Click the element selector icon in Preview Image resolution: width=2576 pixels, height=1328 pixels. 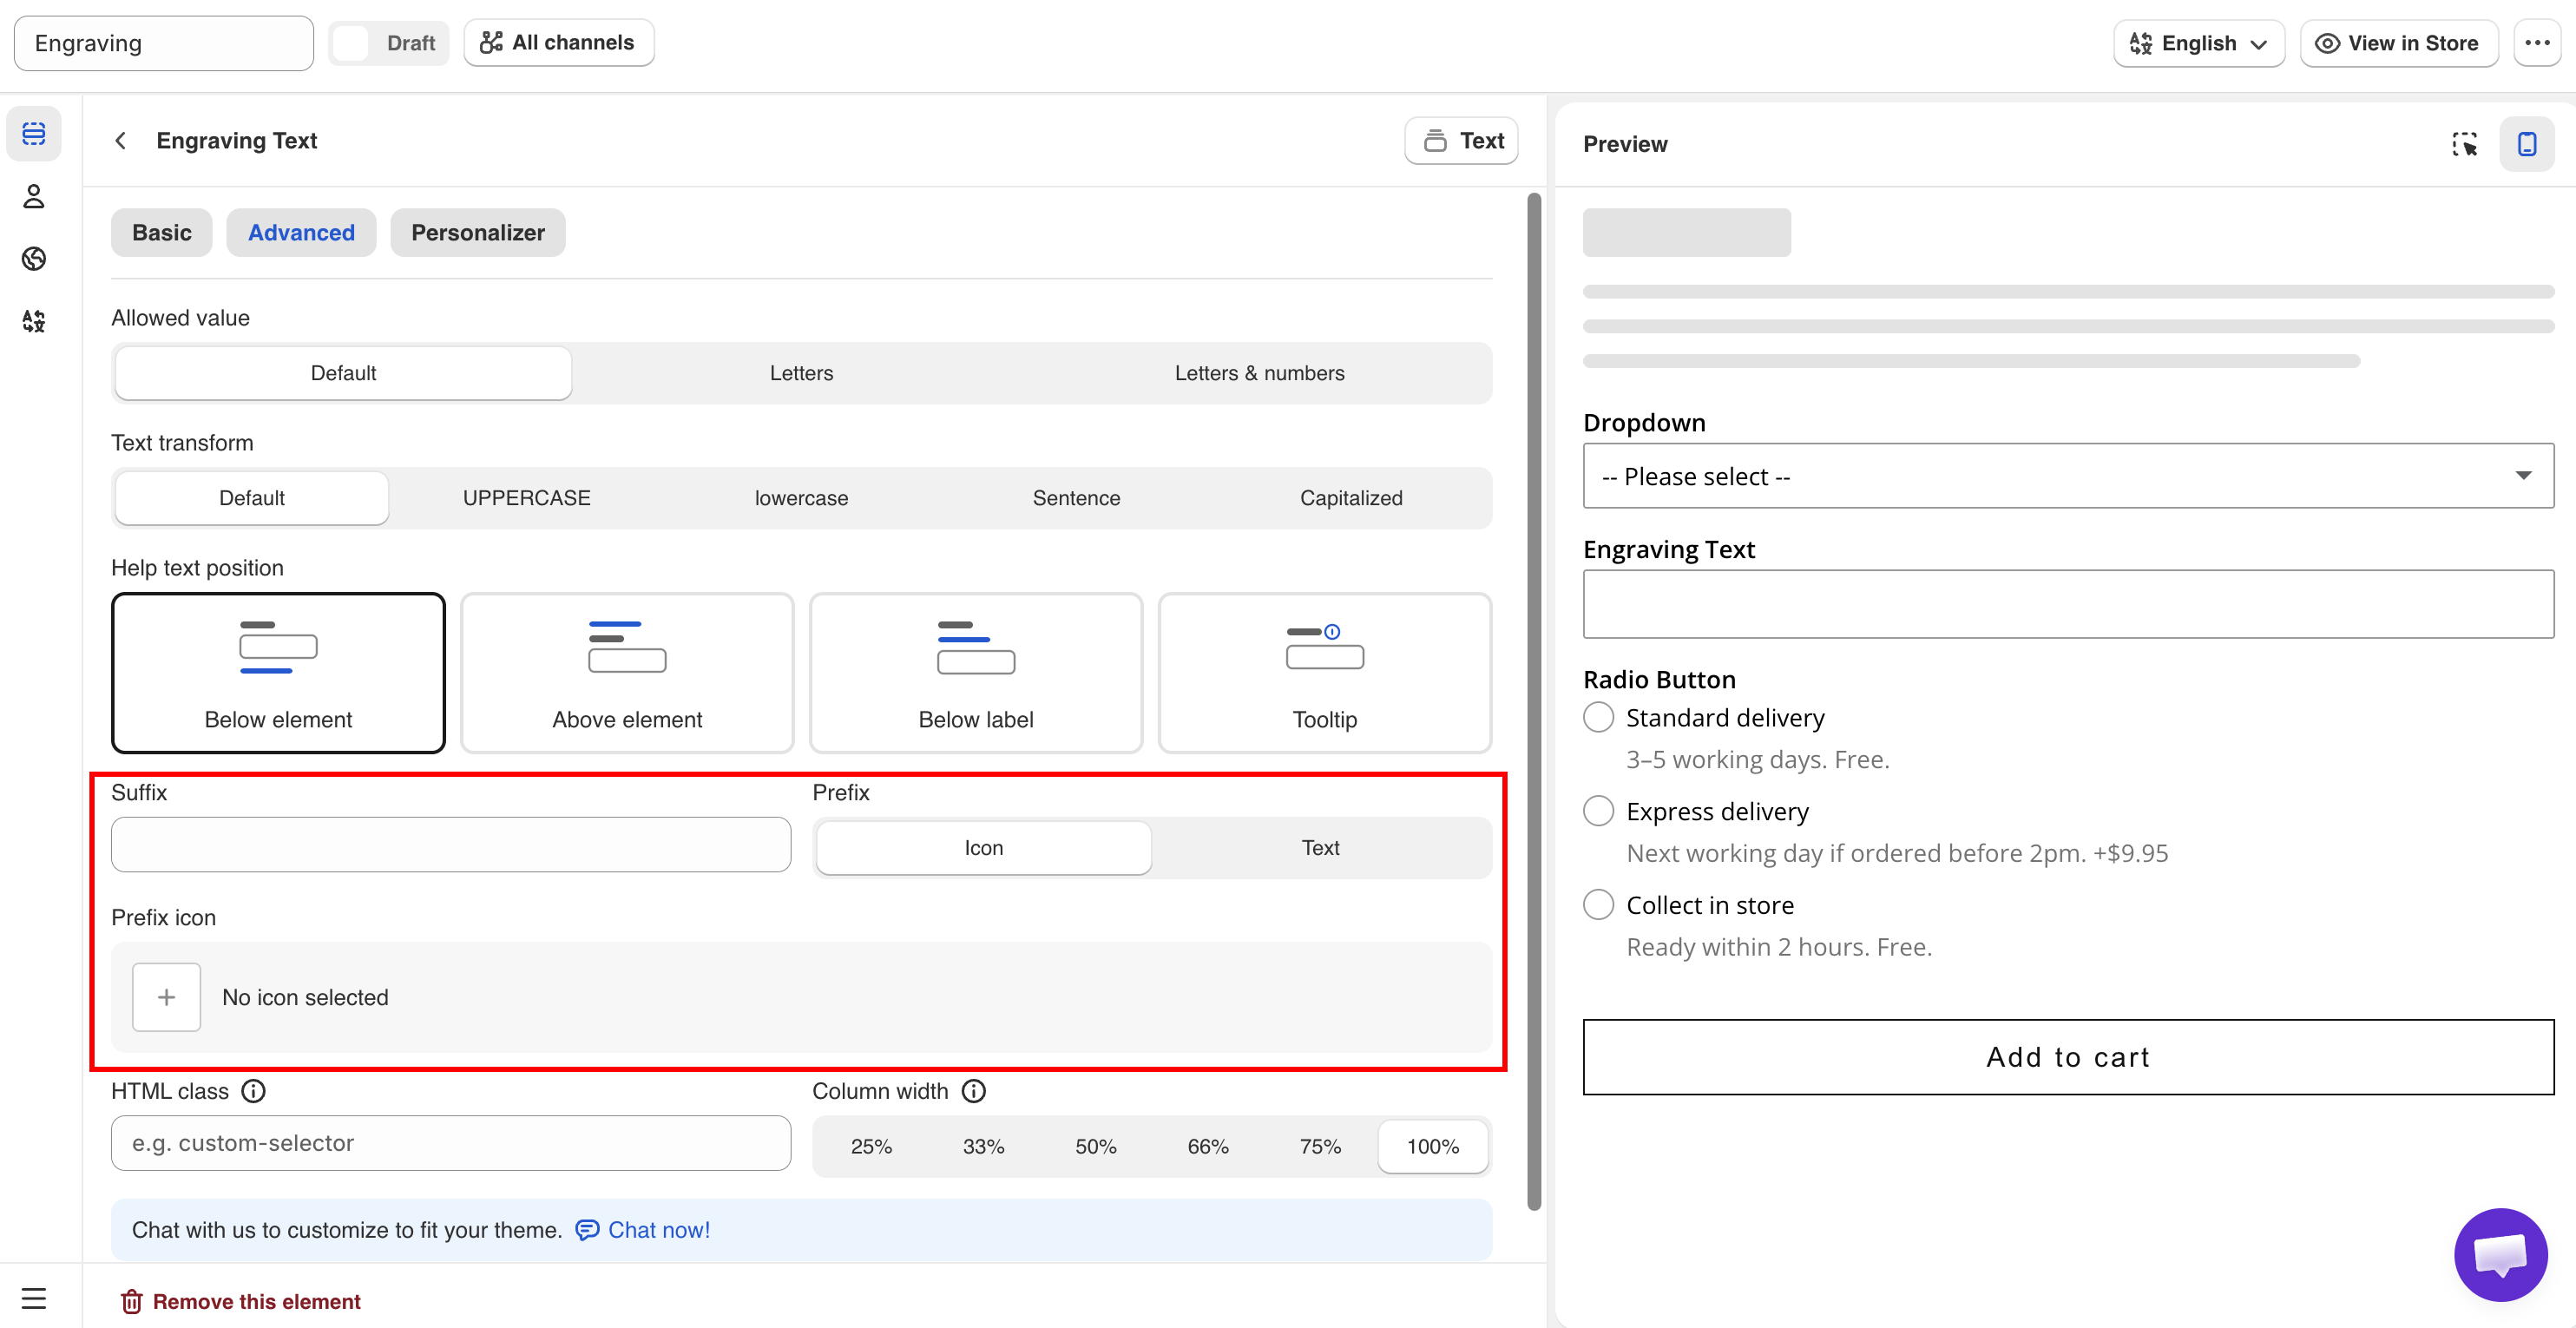click(x=2464, y=144)
